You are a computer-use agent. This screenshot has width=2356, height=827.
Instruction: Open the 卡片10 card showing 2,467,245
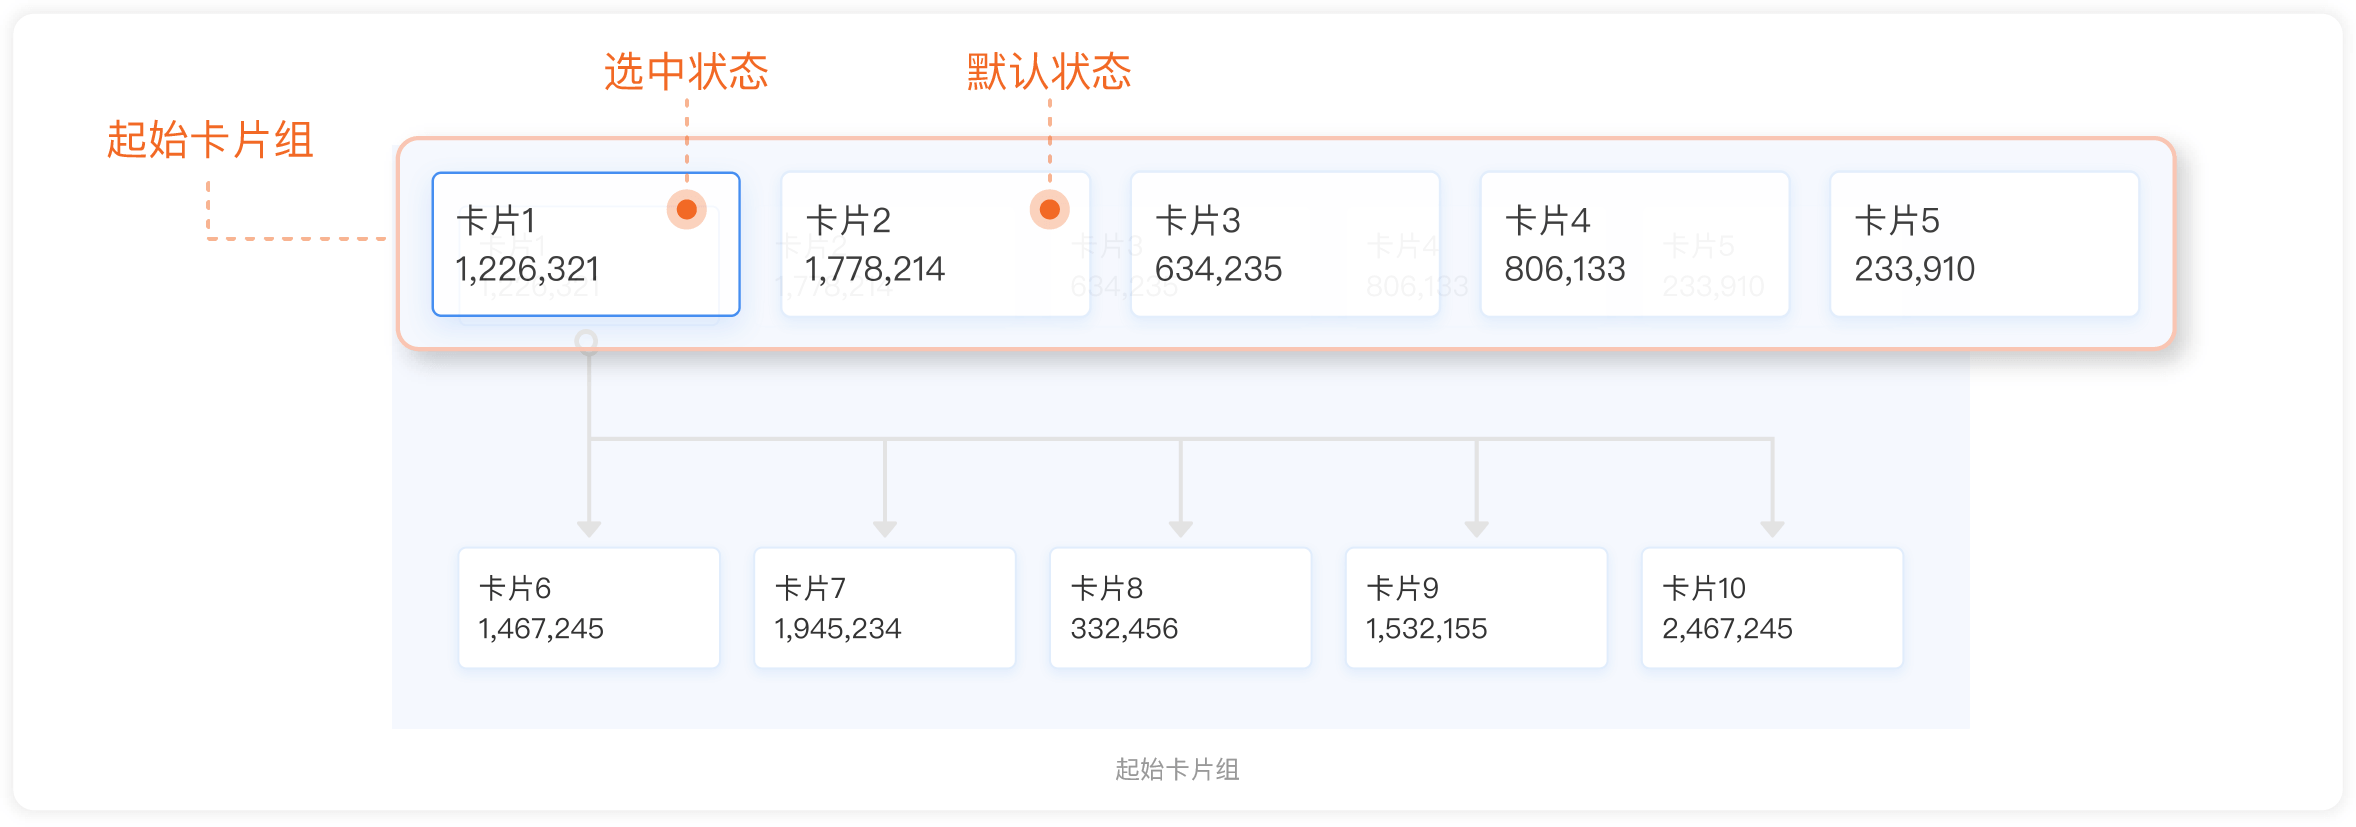tap(1773, 608)
